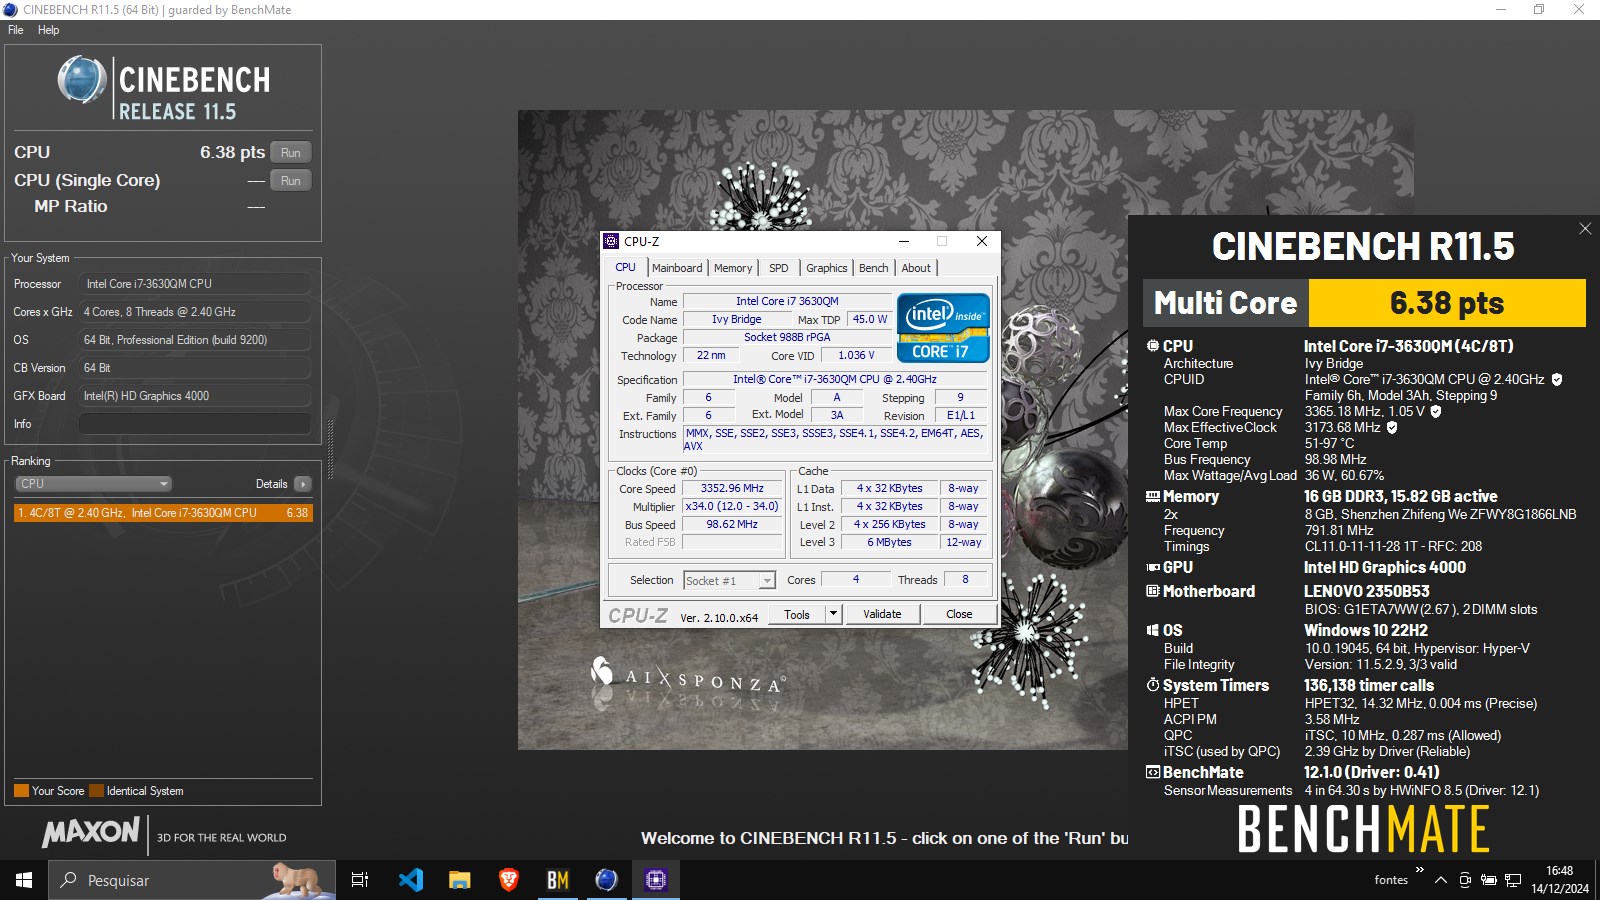Open BenchMate from the taskbar

[557, 880]
